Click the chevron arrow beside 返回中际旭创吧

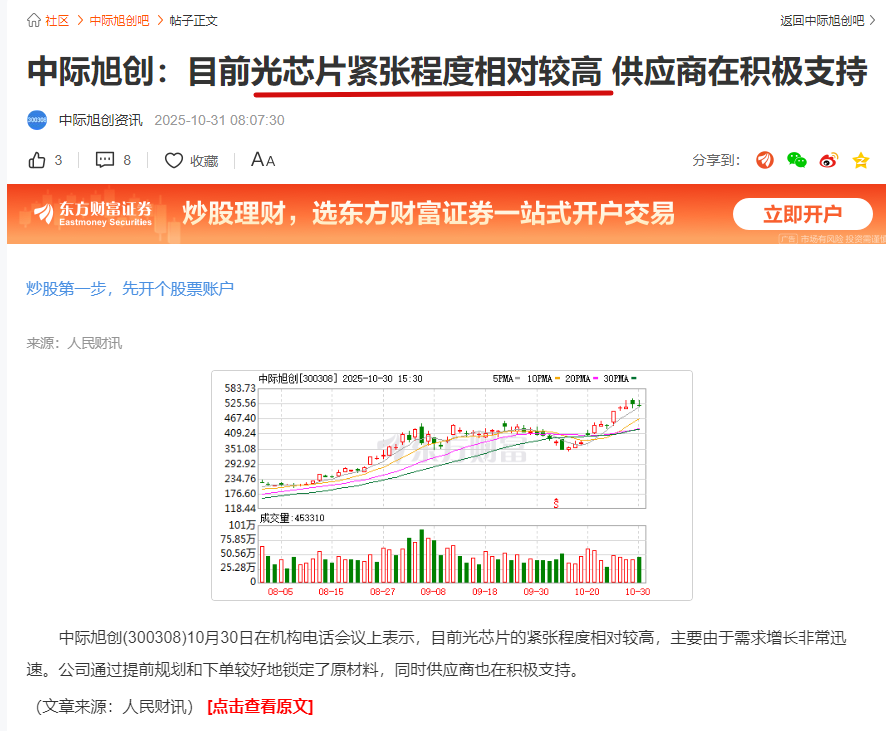tap(872, 21)
